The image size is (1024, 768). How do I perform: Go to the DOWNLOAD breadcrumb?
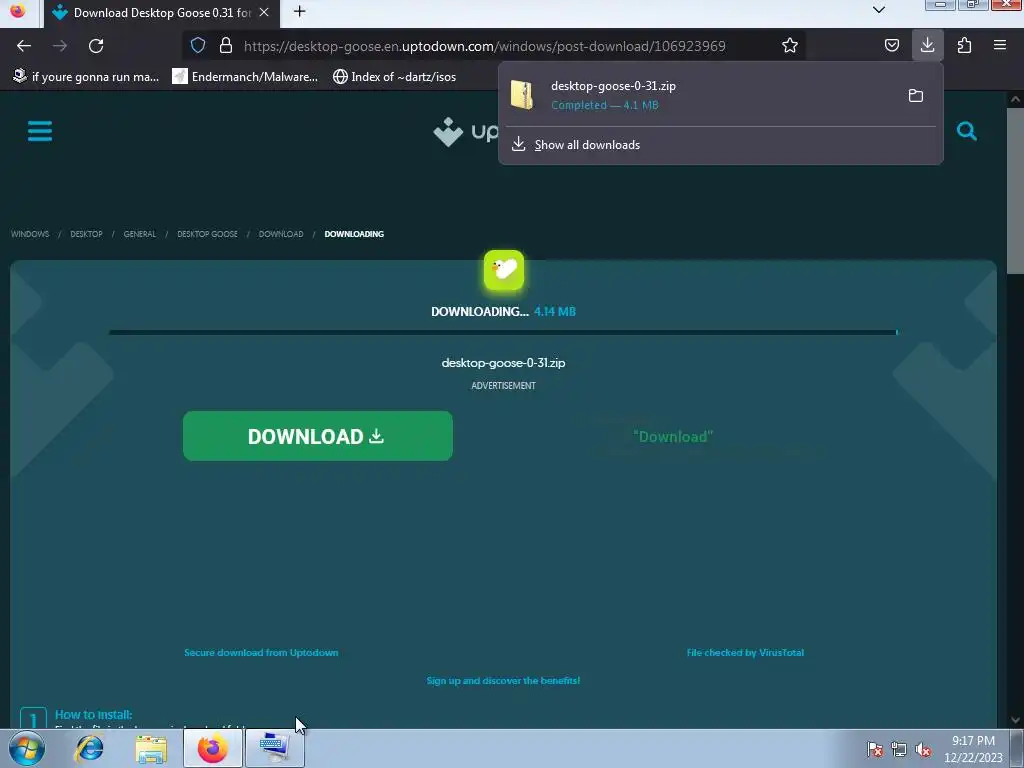[281, 234]
